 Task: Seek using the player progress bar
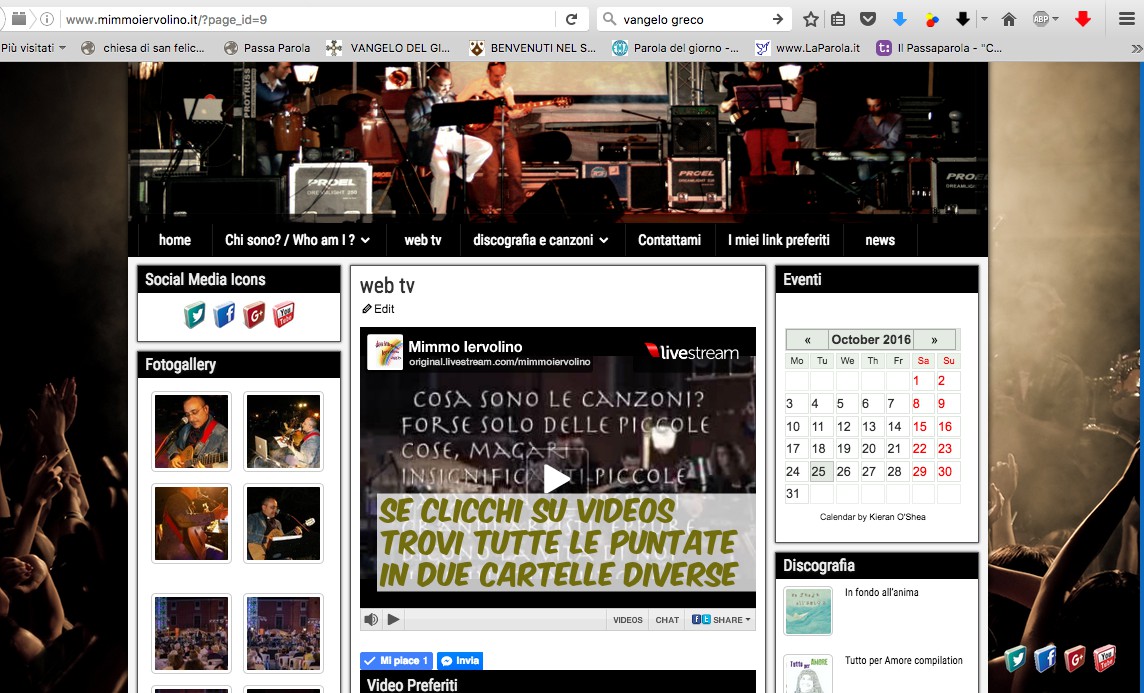pyautogui.click(x=505, y=619)
